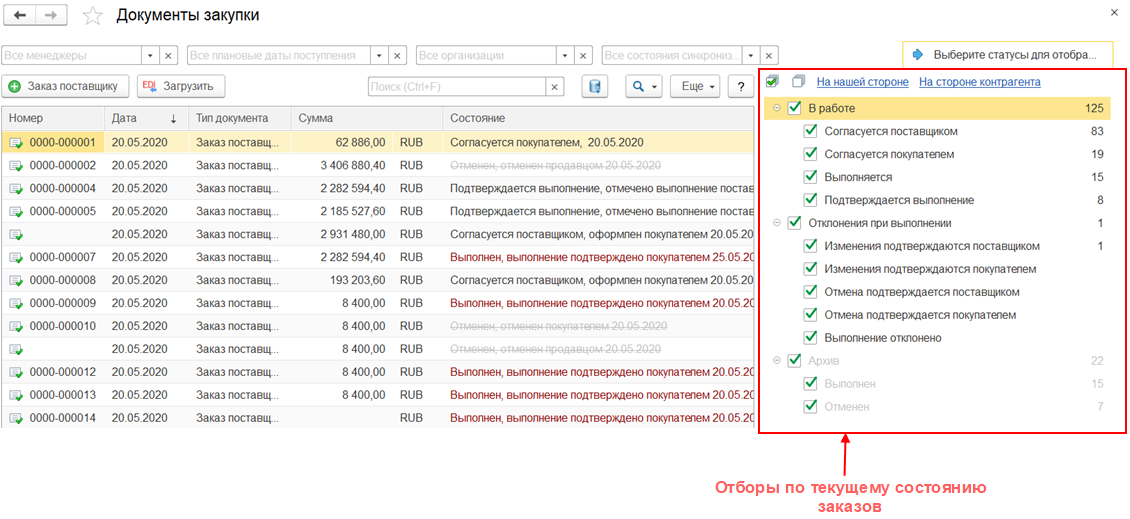Open help with the question mark button
This screenshot has width=1130, height=519.
pyautogui.click(x=740, y=86)
